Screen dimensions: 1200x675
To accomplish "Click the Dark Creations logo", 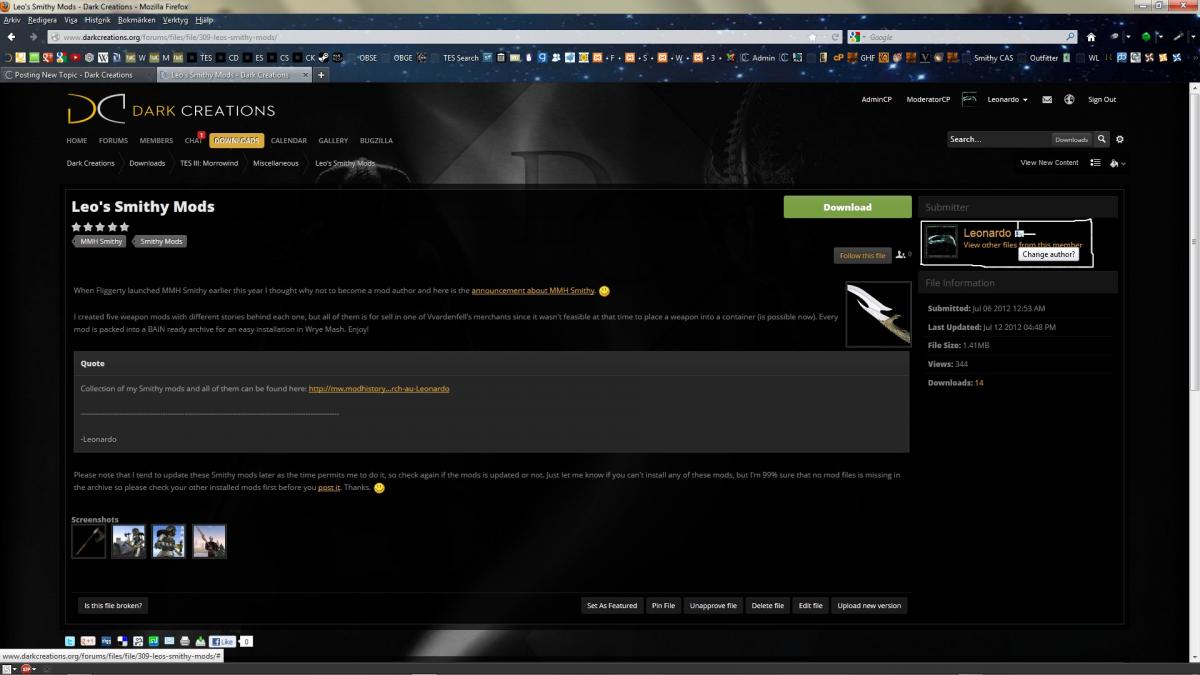I will coord(171,108).
